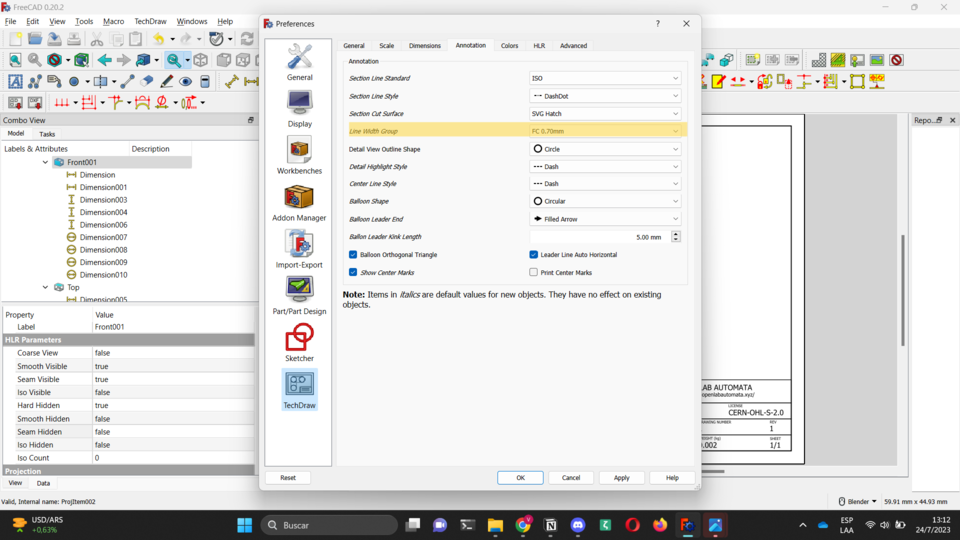Open Workbenches preferences category
Screen dimensions: 960x540
pyautogui.click(x=299, y=156)
